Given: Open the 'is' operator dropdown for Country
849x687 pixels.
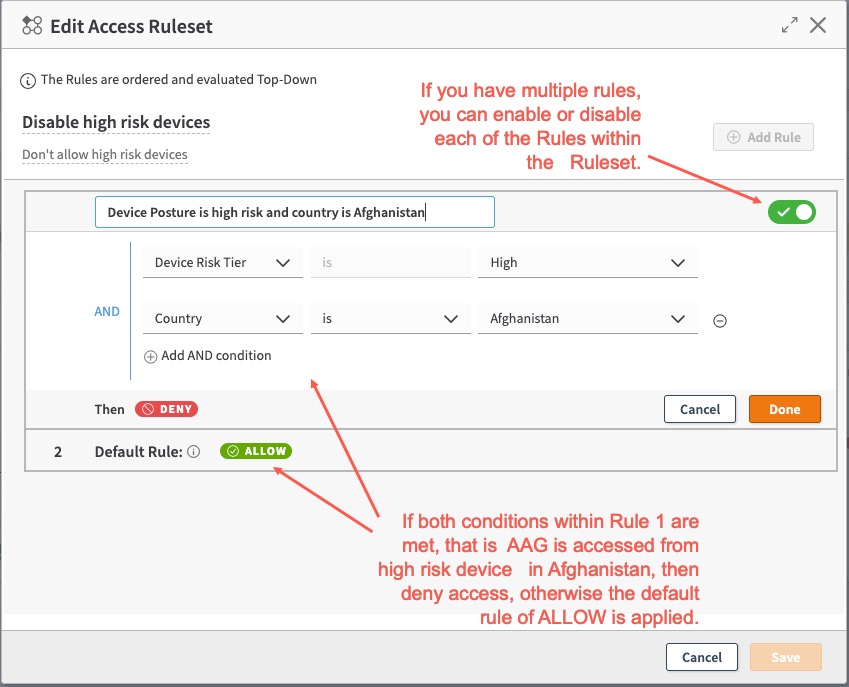Looking at the screenshot, I should (390, 319).
